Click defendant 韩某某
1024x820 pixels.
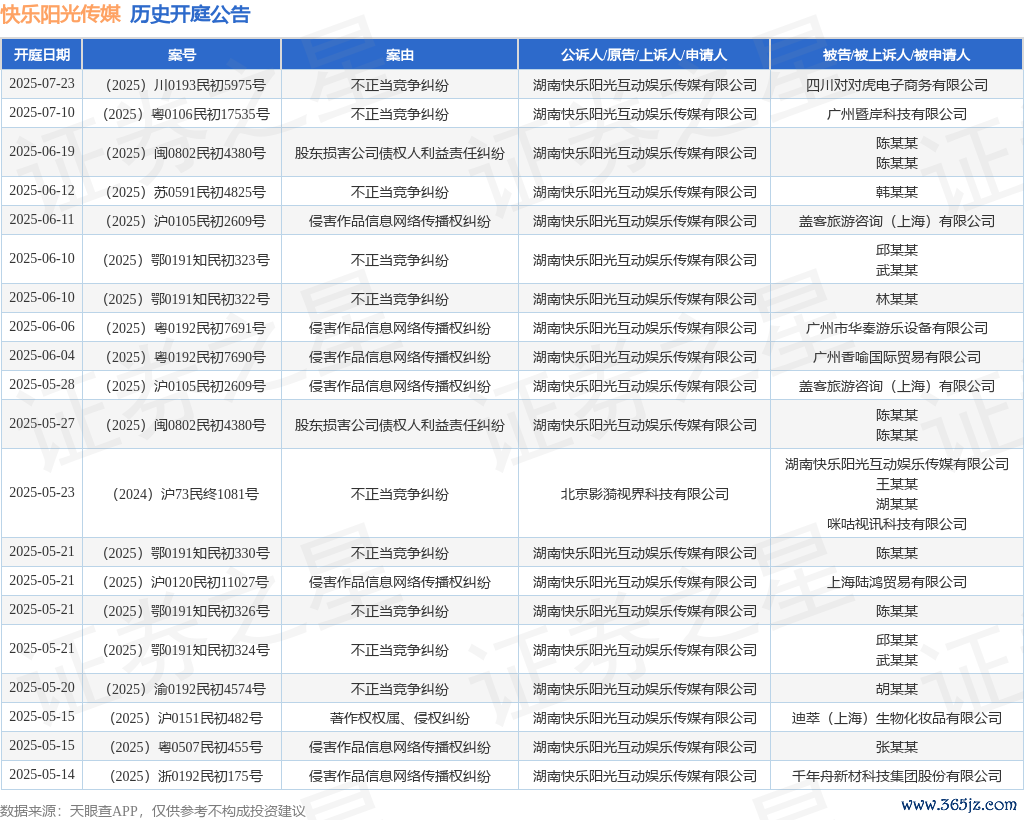click(897, 192)
